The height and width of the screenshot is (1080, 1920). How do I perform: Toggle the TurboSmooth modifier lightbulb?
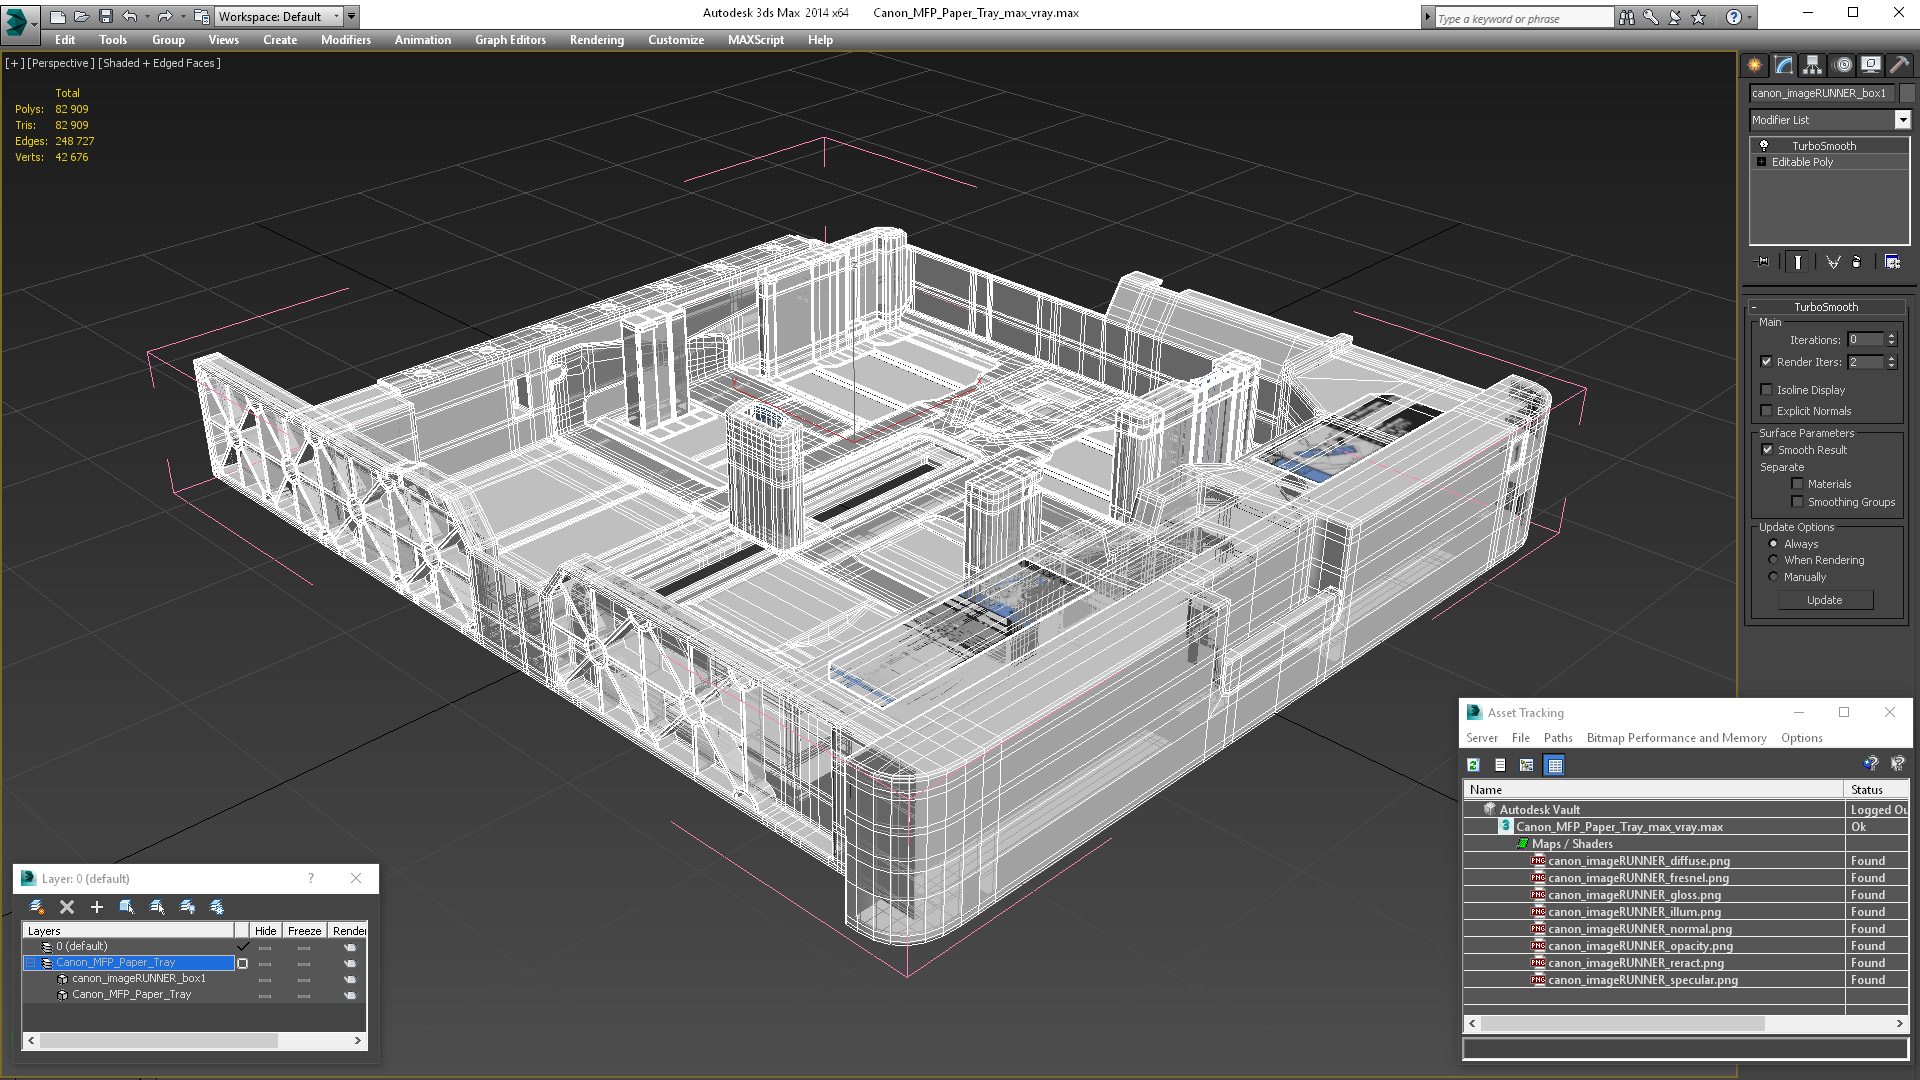click(1764, 145)
